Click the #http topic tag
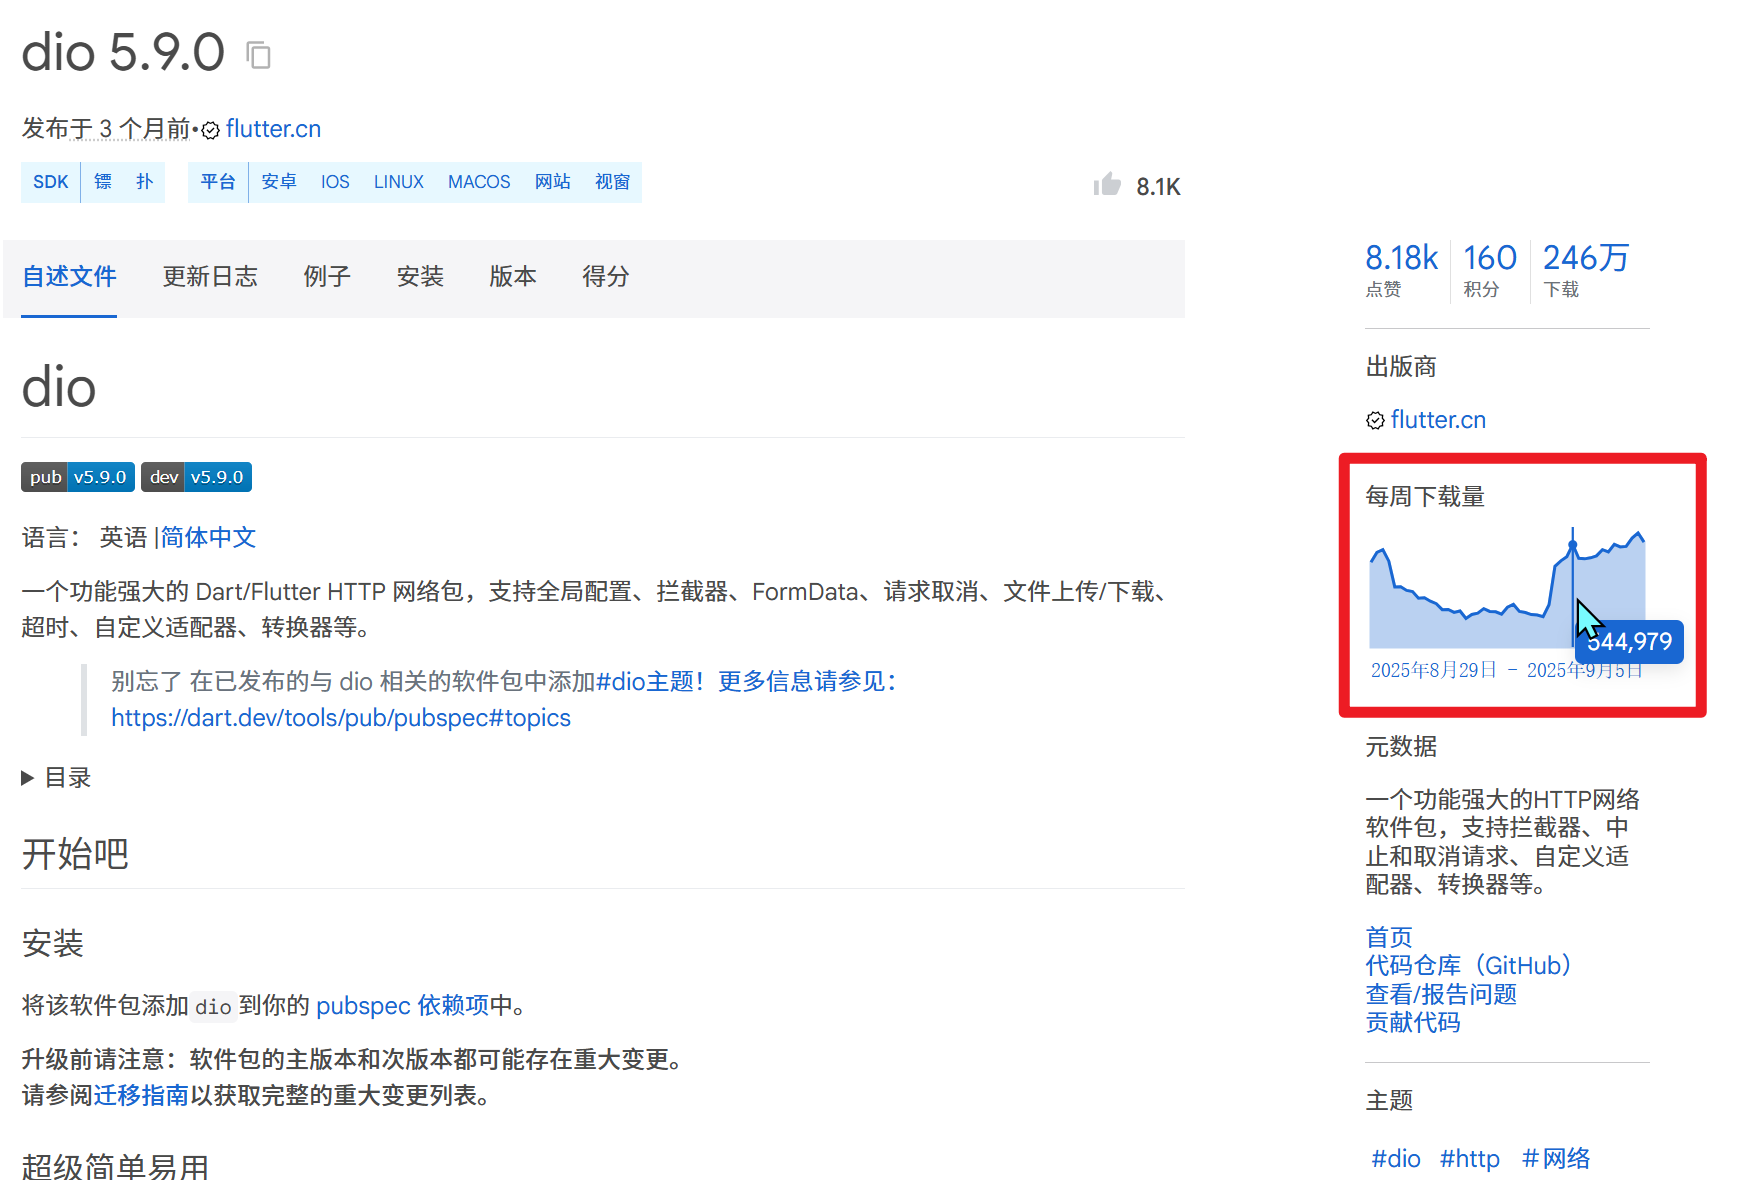Viewport: 1742px width, 1180px height. coord(1469,1158)
